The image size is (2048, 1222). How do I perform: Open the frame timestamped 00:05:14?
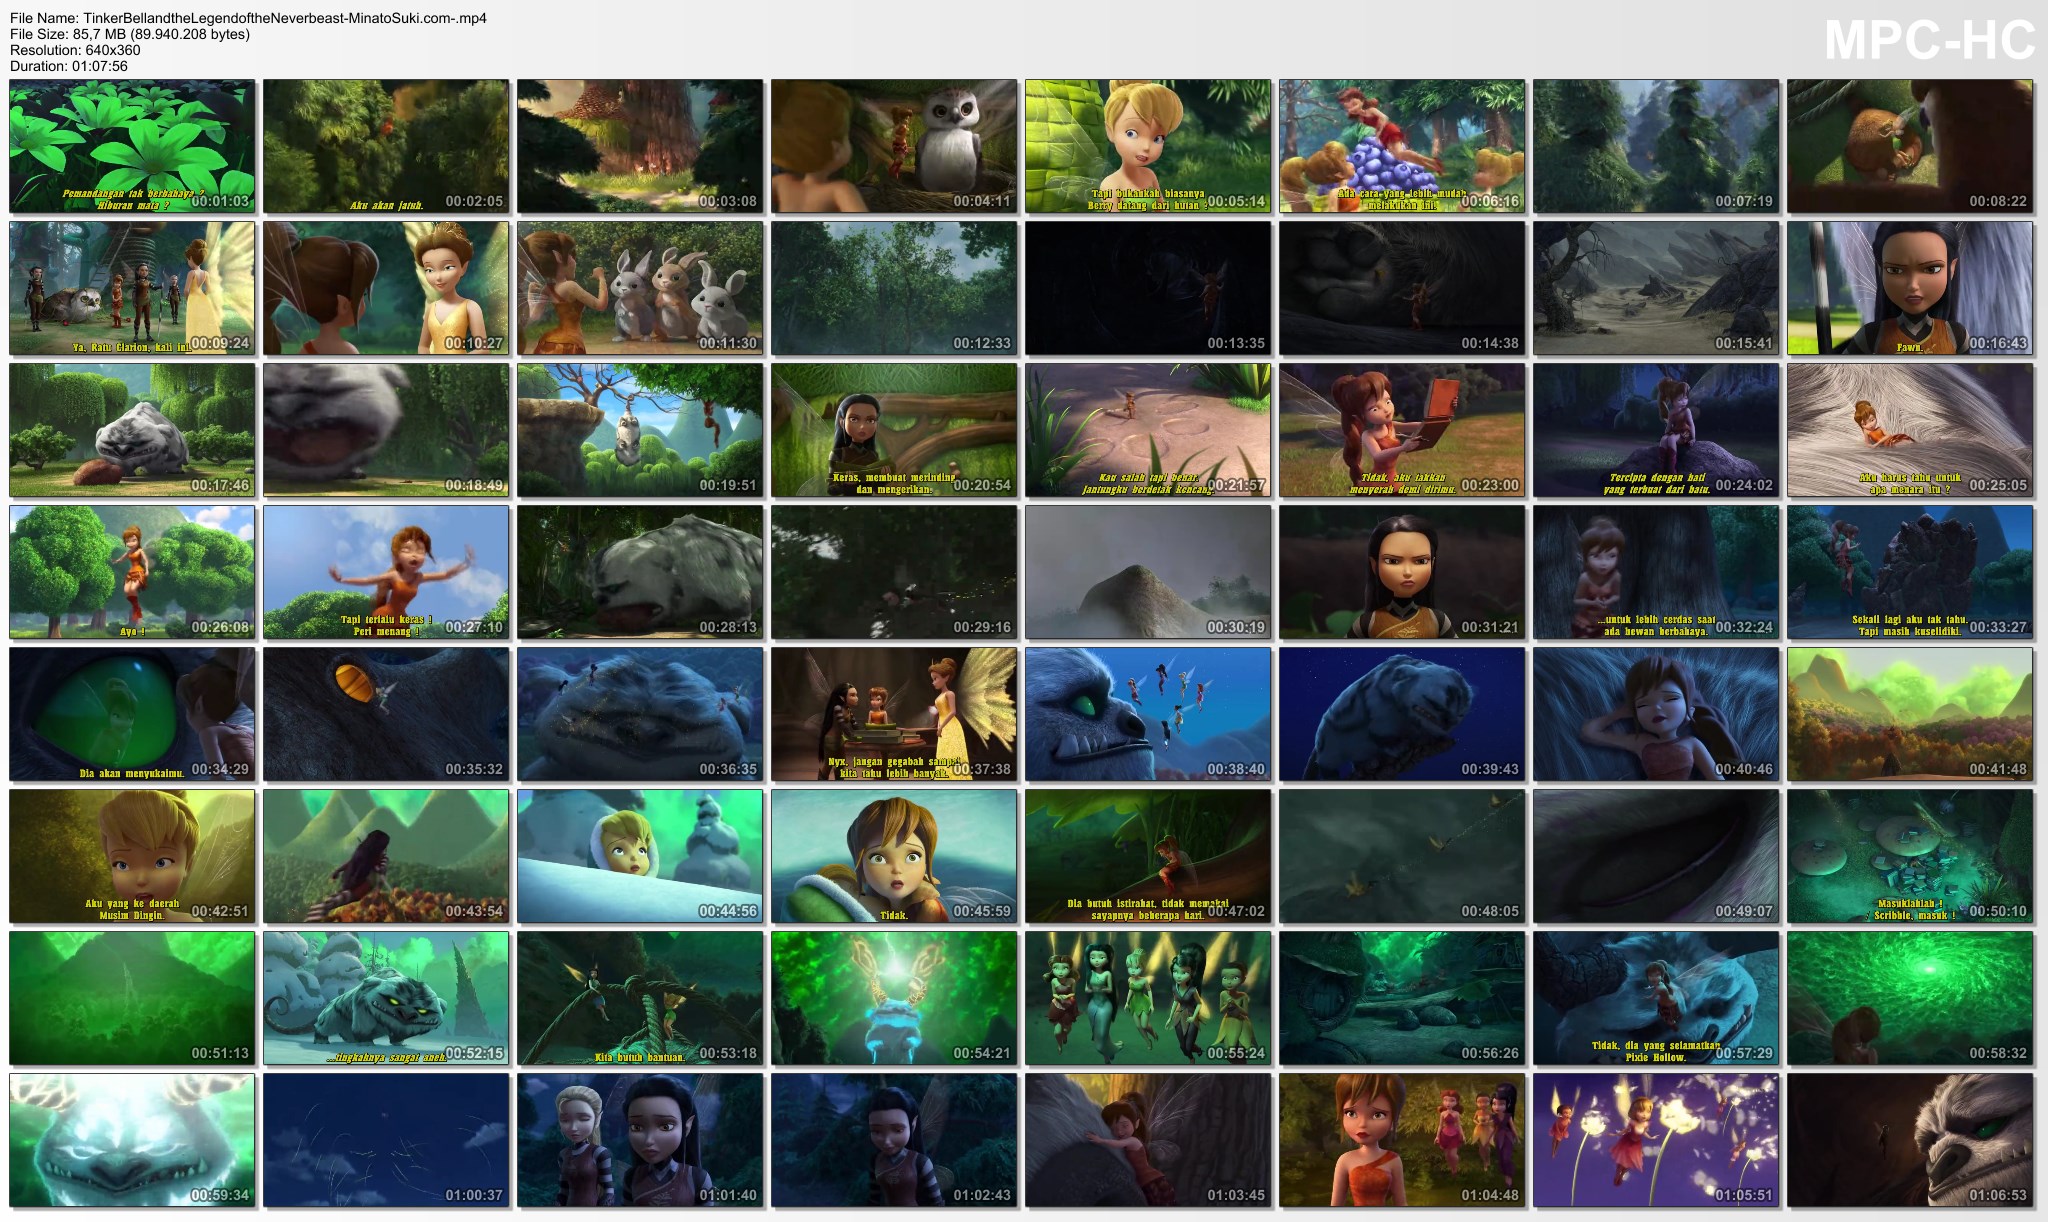(x=1148, y=146)
